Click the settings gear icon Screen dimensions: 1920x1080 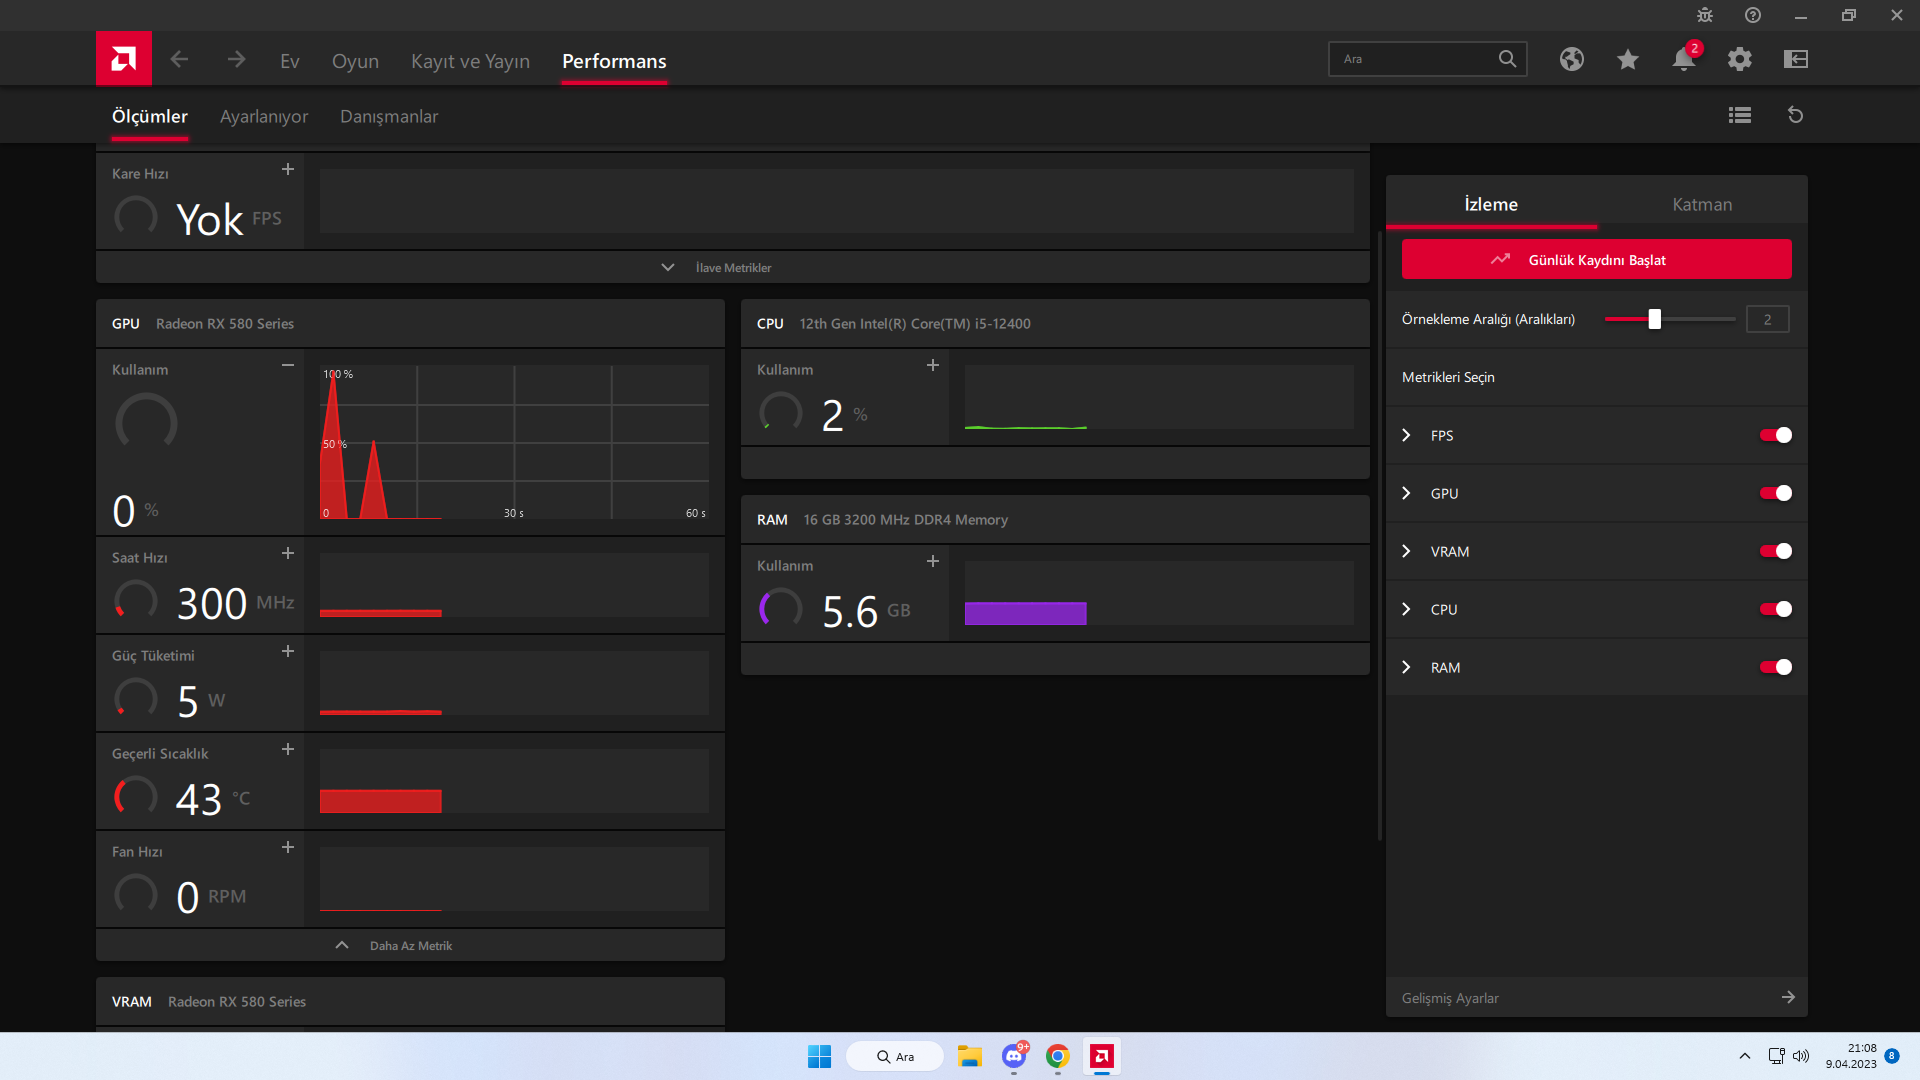[x=1740, y=60]
